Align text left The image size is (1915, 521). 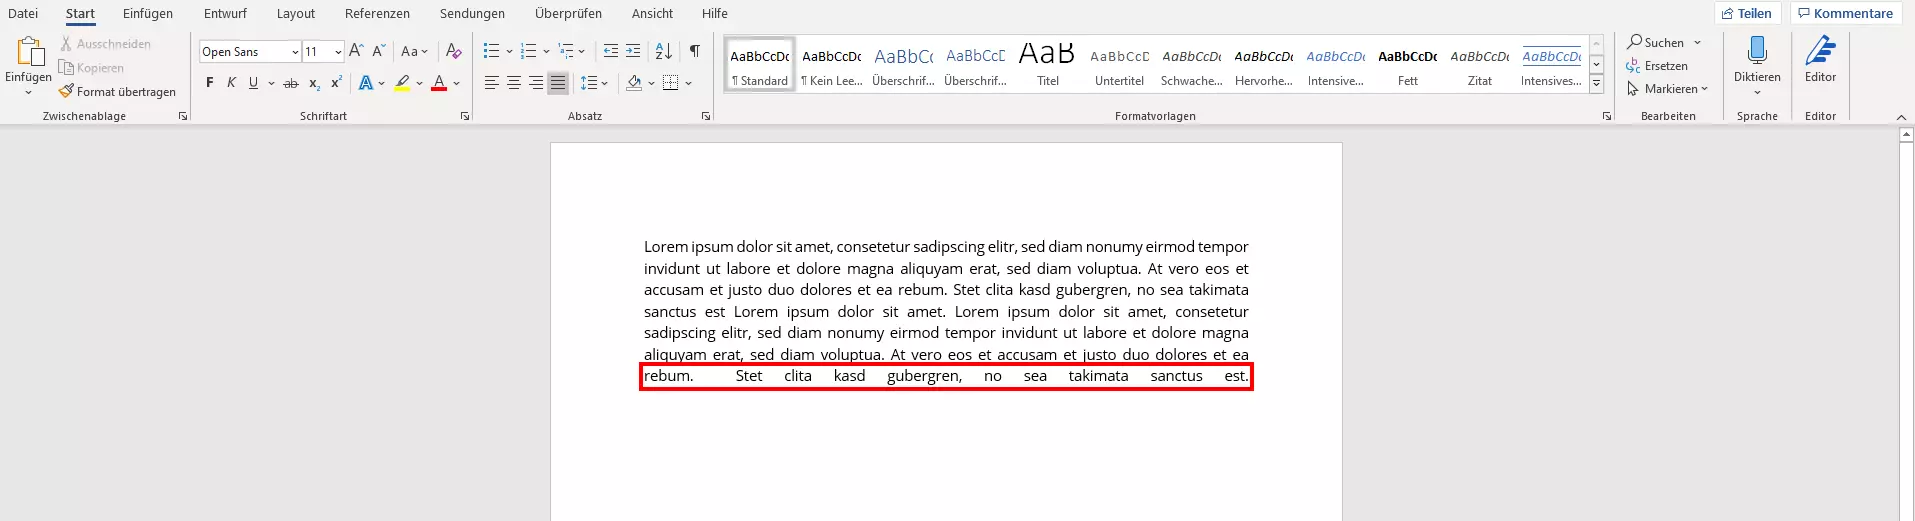[x=492, y=83]
